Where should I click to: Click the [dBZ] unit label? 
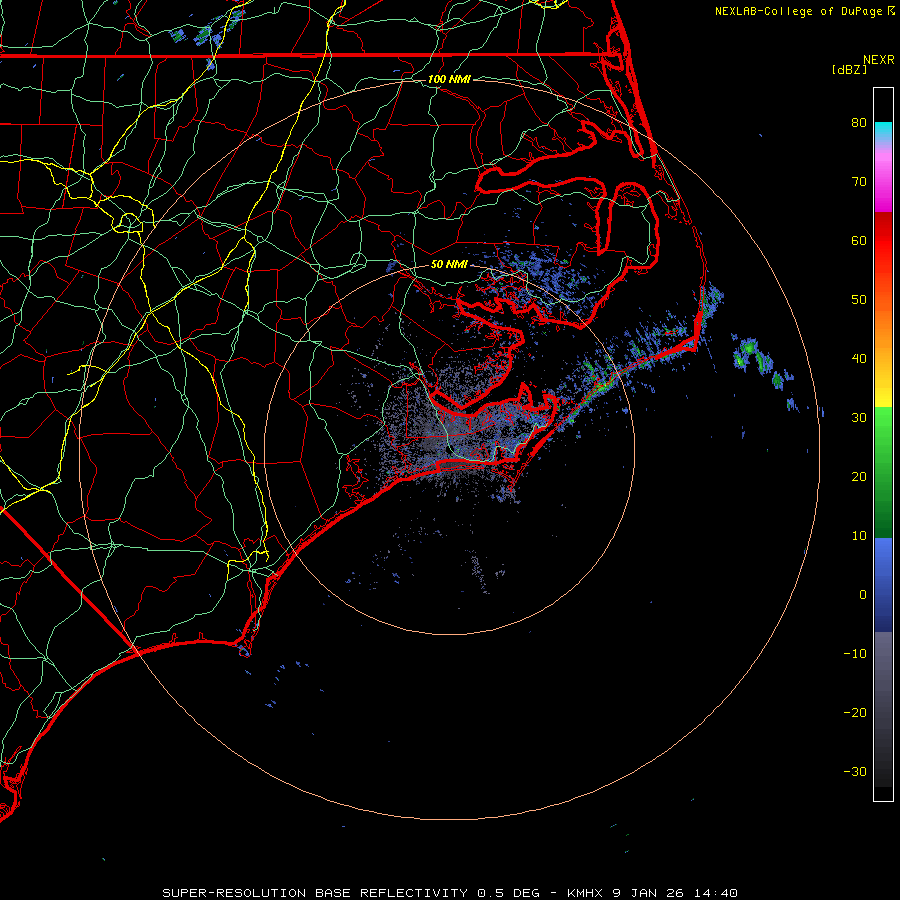(849, 69)
